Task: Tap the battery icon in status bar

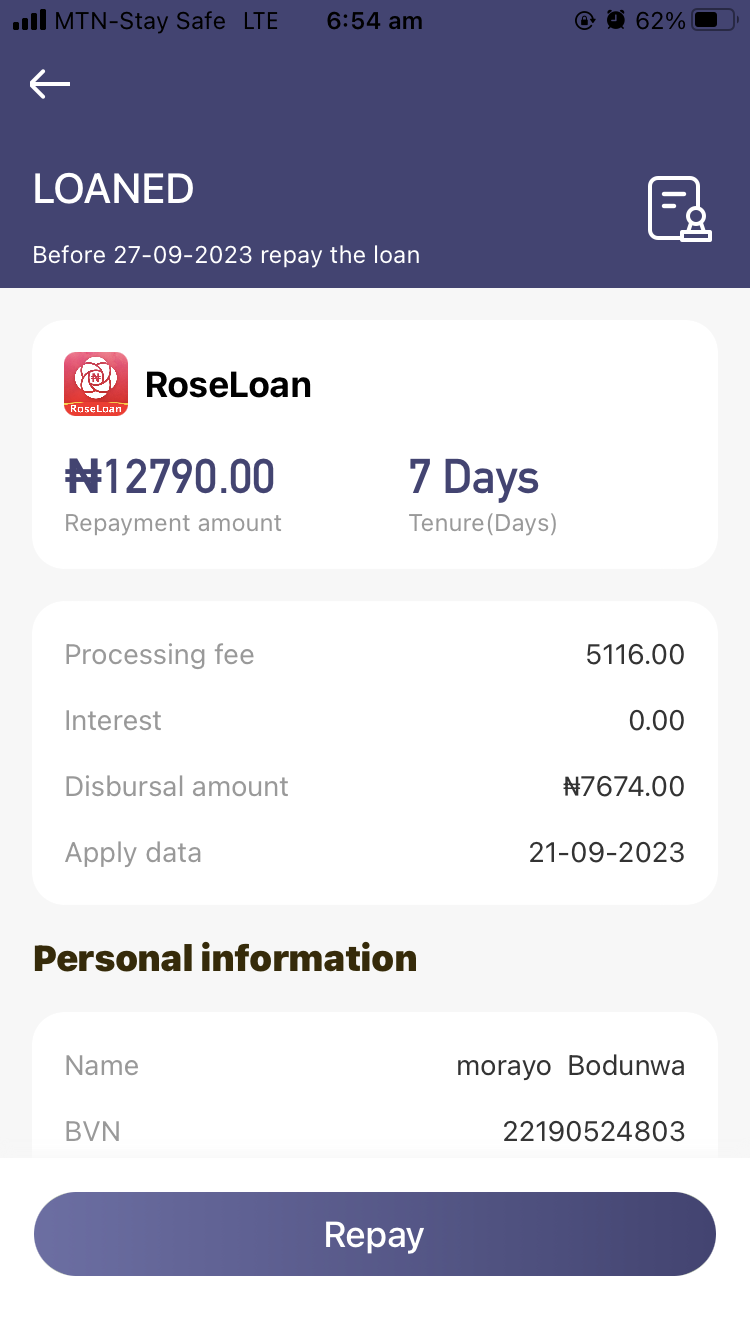Action: coord(714,20)
